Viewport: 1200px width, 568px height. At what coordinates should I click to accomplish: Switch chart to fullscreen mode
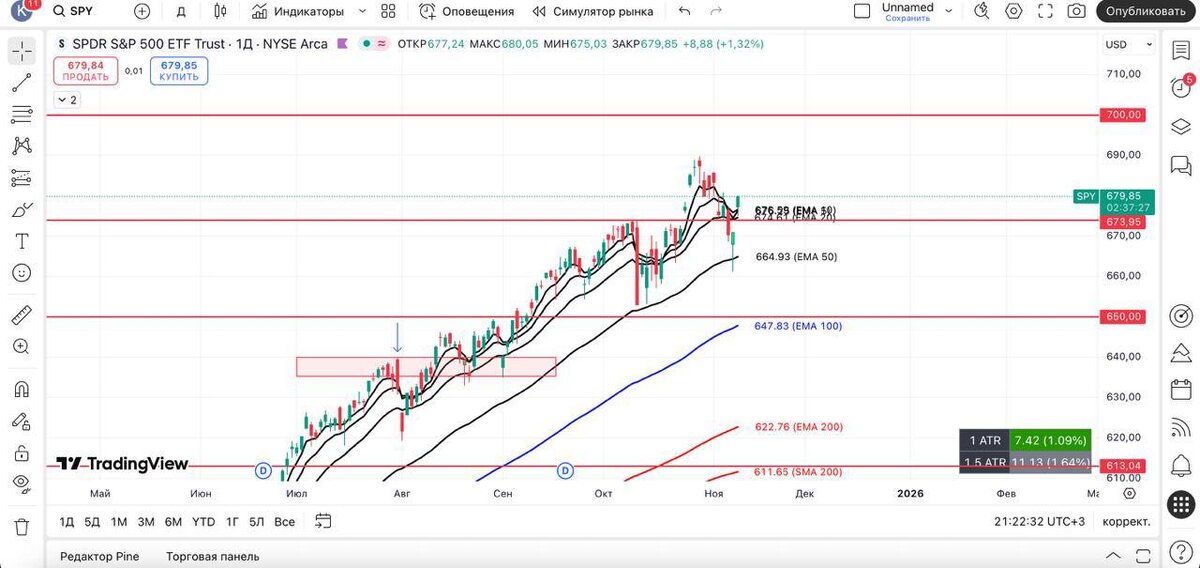(1045, 11)
